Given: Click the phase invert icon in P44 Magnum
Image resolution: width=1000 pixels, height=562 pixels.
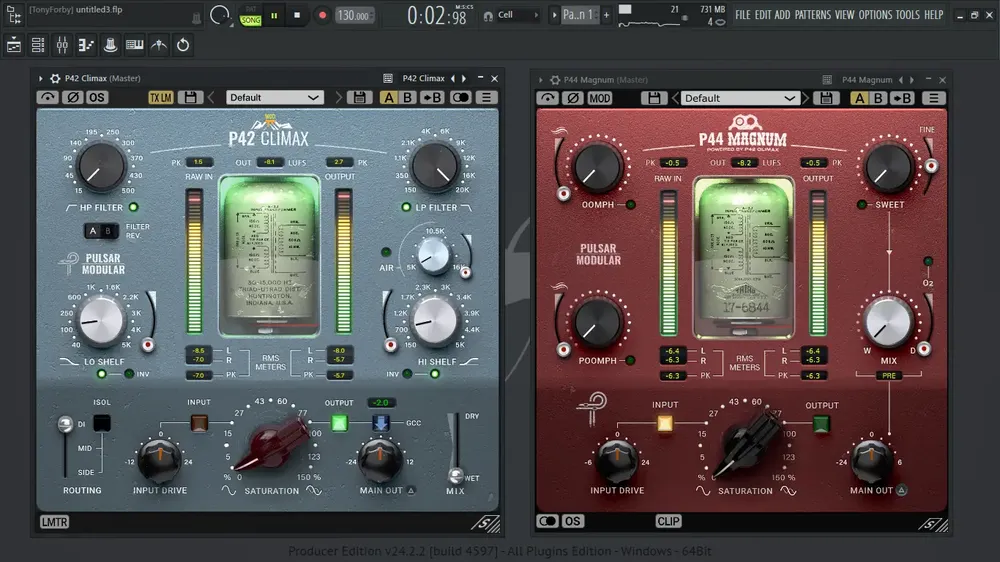Looking at the screenshot, I should [573, 98].
